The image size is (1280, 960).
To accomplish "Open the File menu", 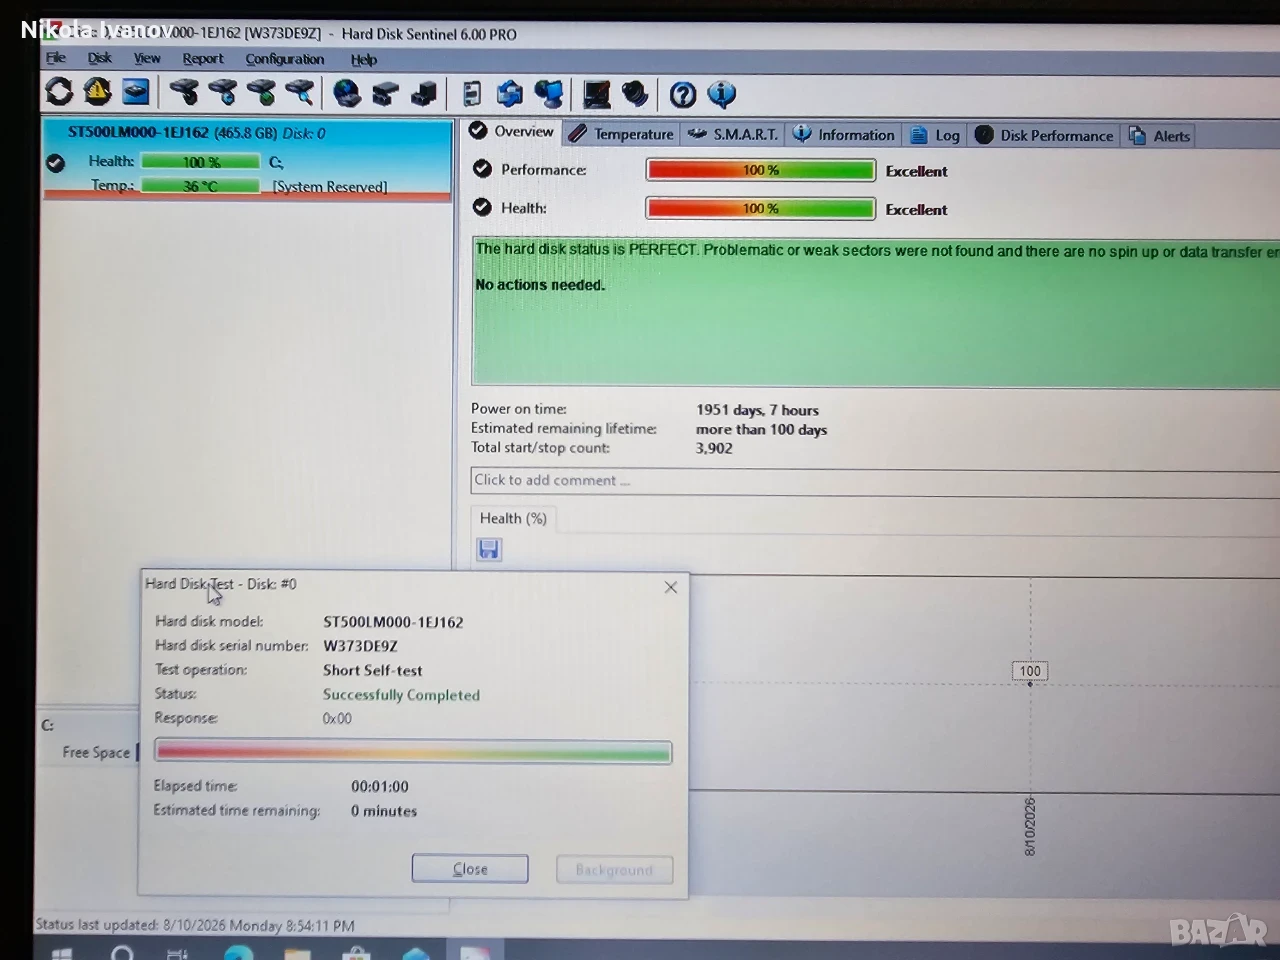I will click(x=56, y=58).
